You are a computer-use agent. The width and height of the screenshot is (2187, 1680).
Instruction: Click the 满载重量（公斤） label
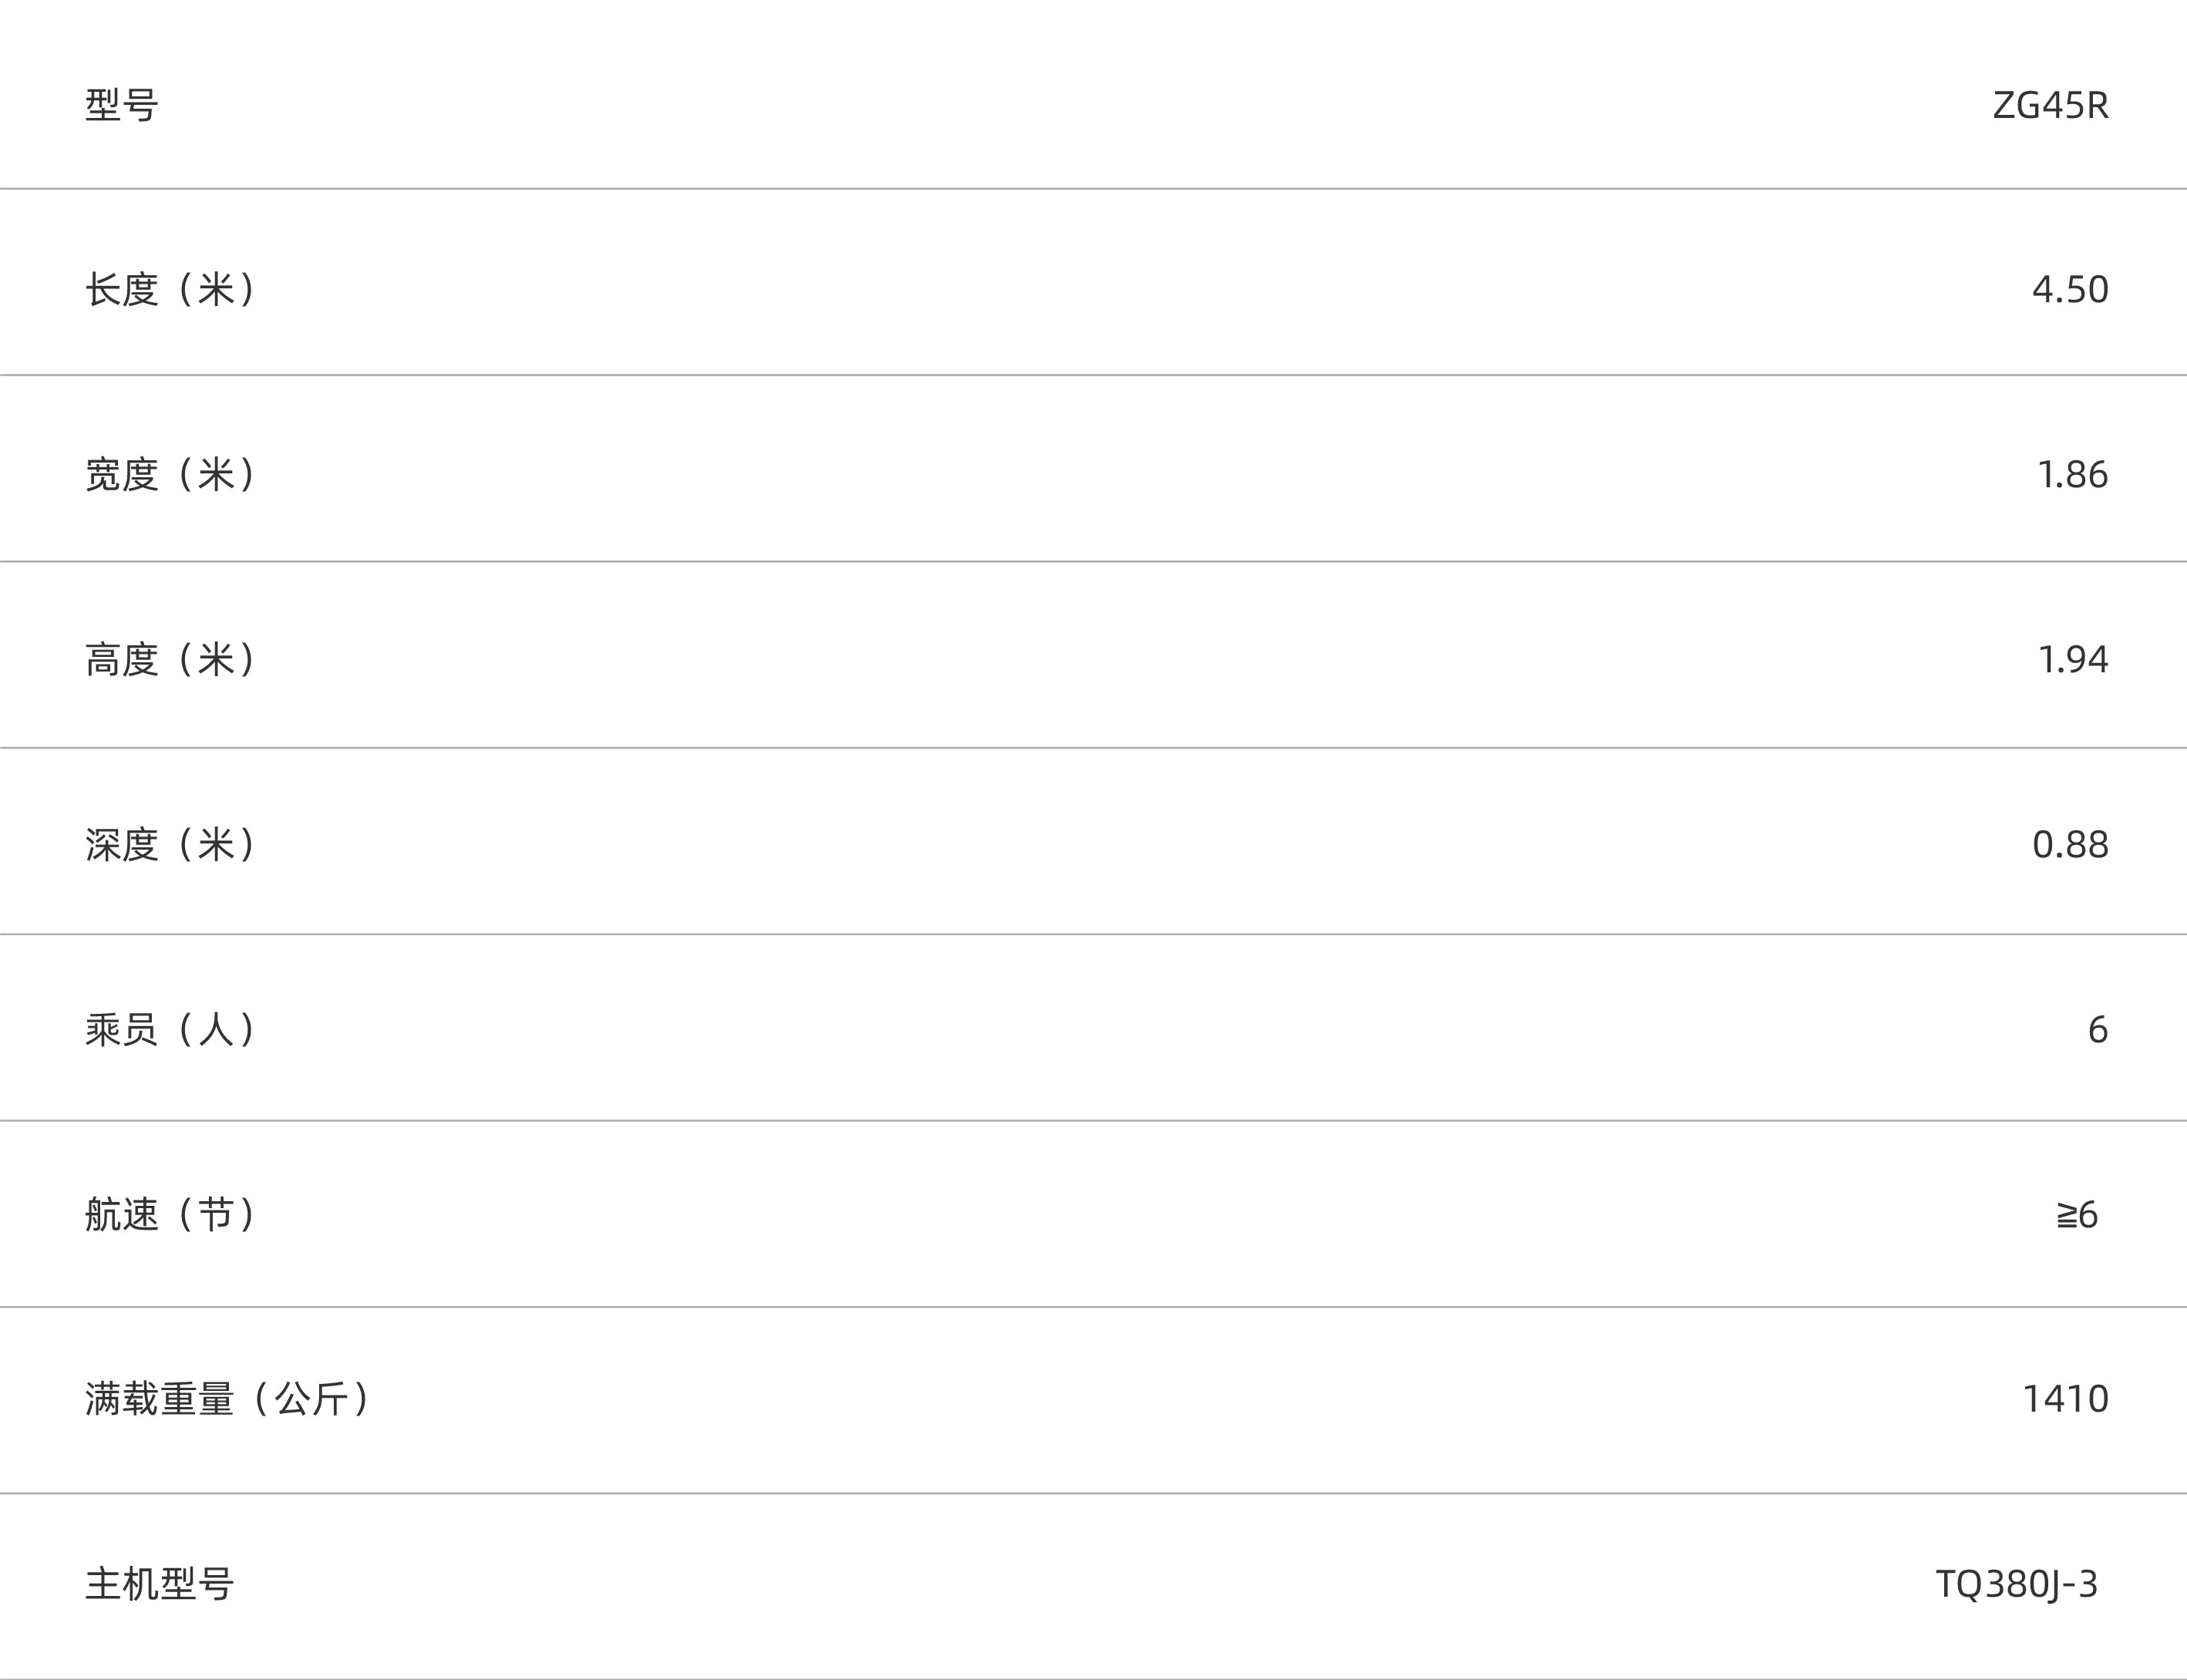(229, 1399)
